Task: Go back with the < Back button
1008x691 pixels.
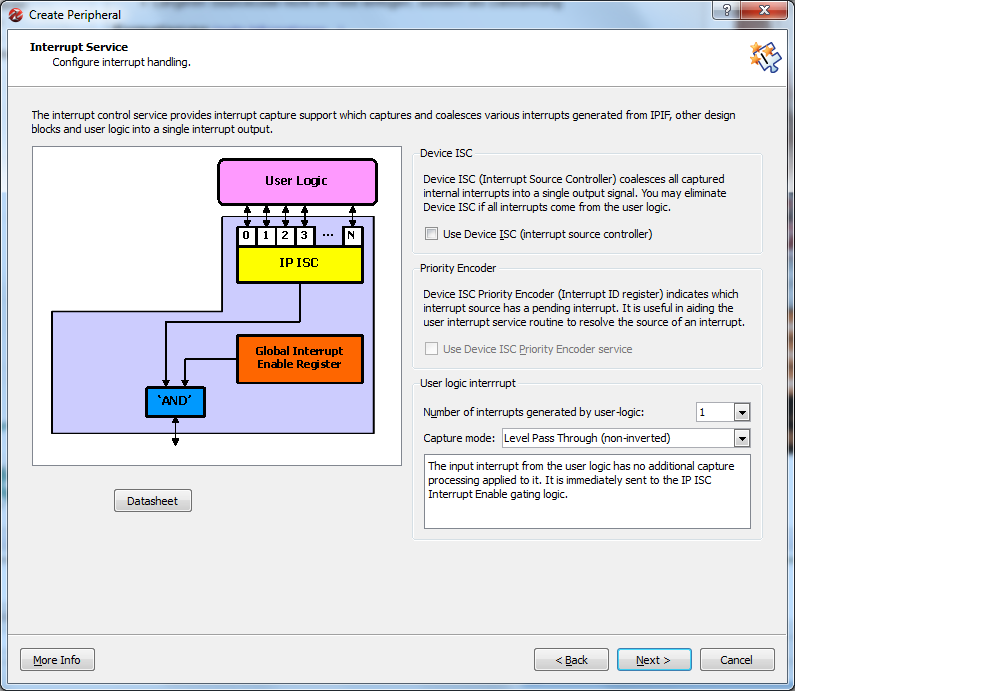Action: point(571,660)
